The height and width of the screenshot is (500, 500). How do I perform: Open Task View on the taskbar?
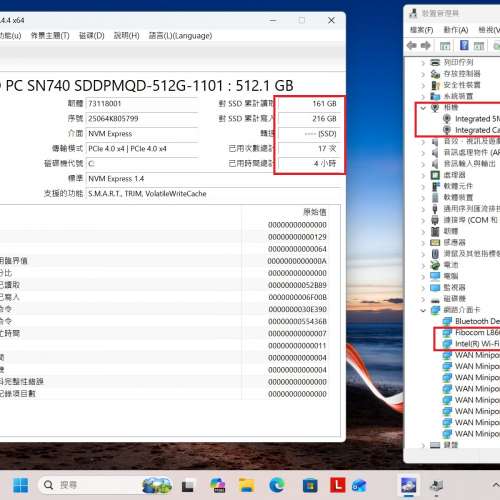click(x=188, y=486)
